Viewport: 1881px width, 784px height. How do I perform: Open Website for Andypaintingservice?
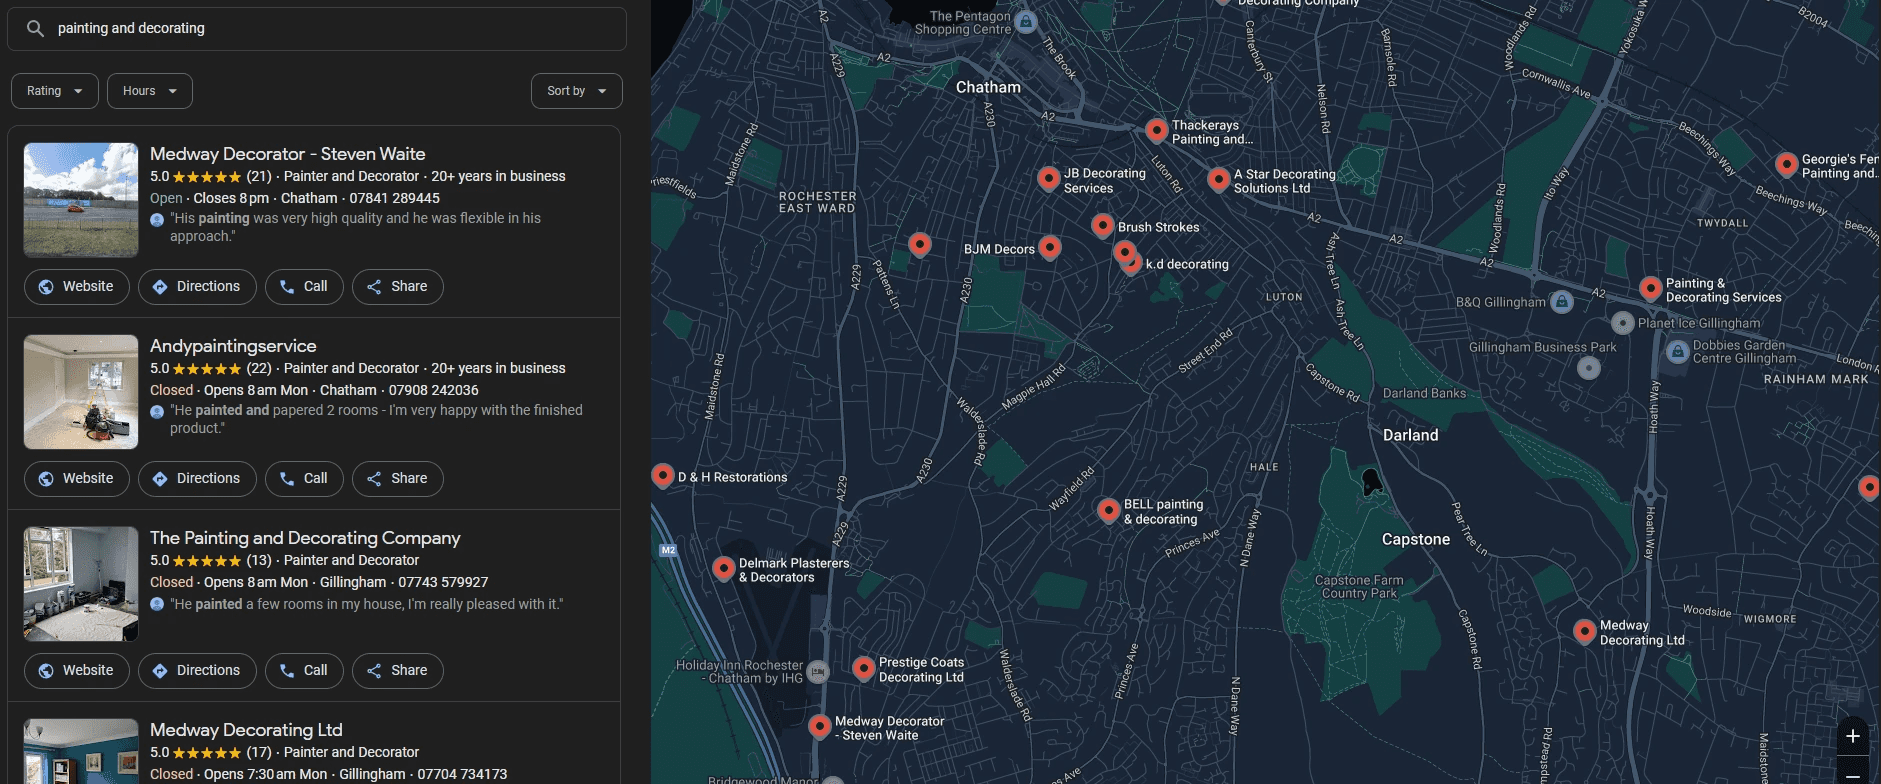pyautogui.click(x=77, y=479)
